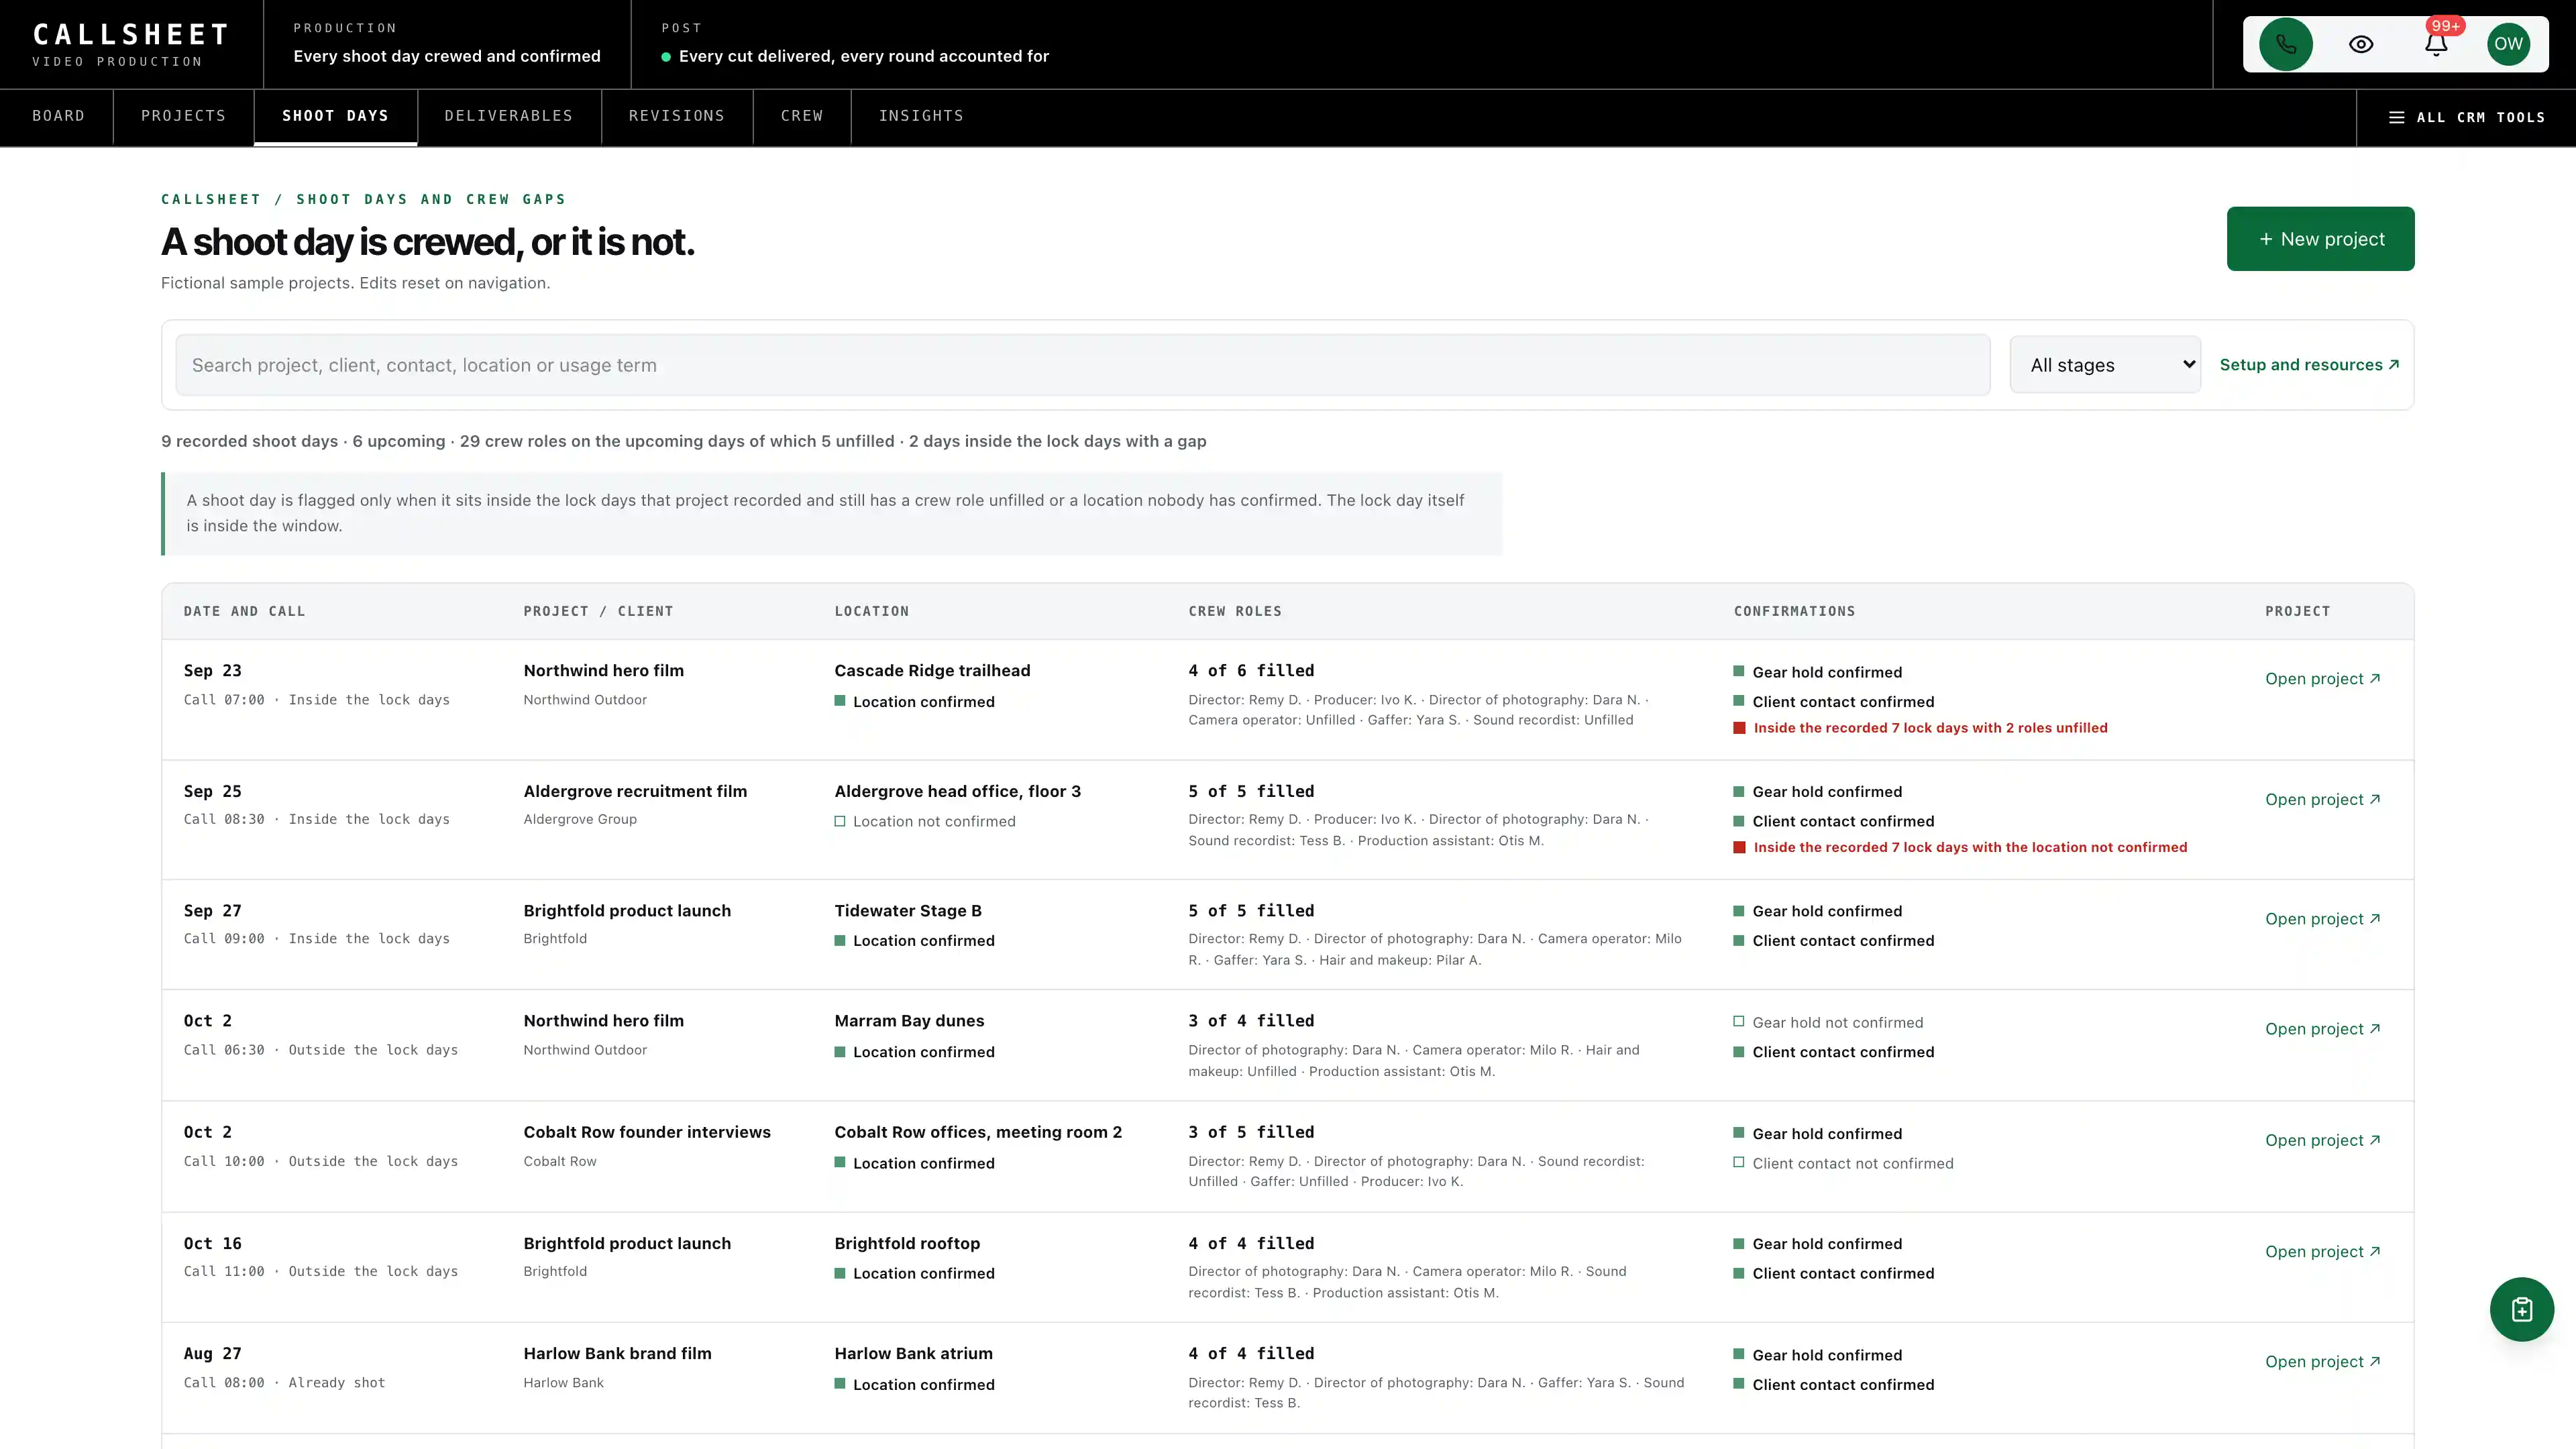Open the Production header section
This screenshot has height=1449, width=2576.
tap(447, 44)
